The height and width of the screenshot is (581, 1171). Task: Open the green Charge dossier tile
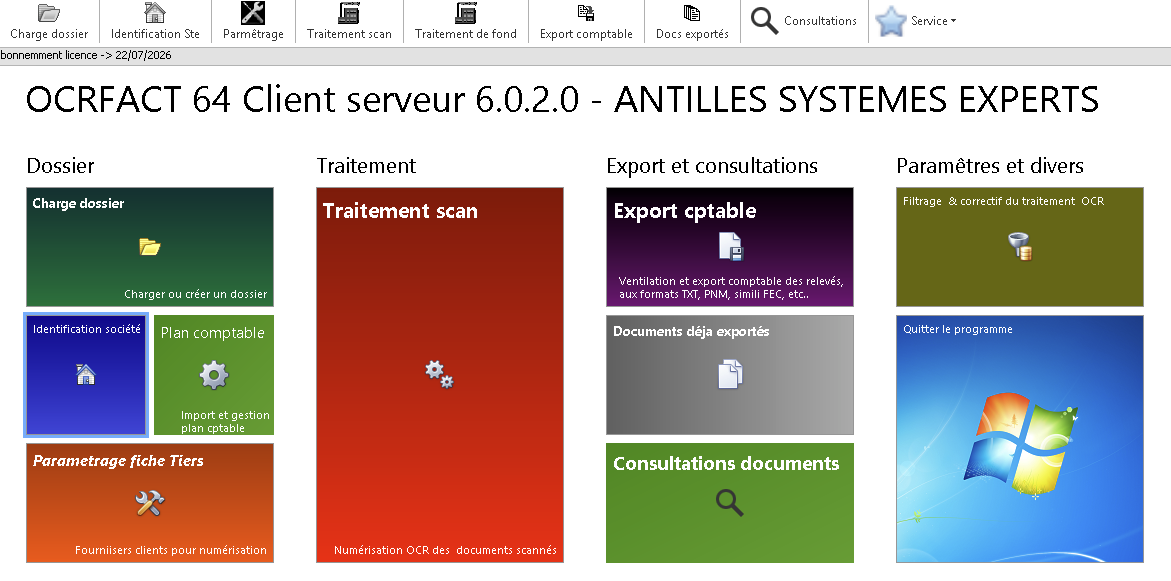pyautogui.click(x=149, y=247)
